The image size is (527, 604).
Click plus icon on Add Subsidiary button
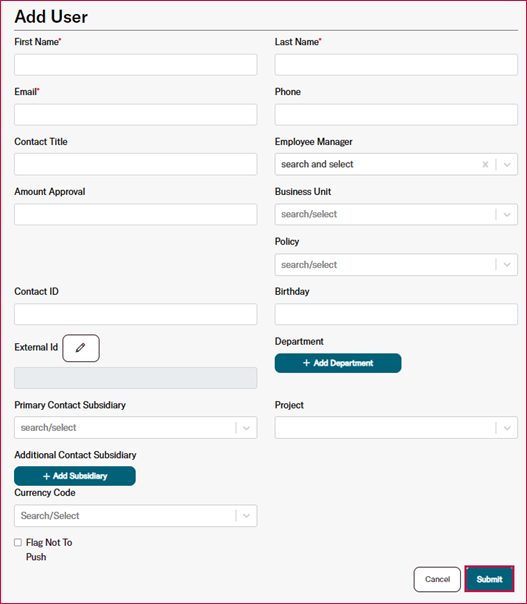47,476
